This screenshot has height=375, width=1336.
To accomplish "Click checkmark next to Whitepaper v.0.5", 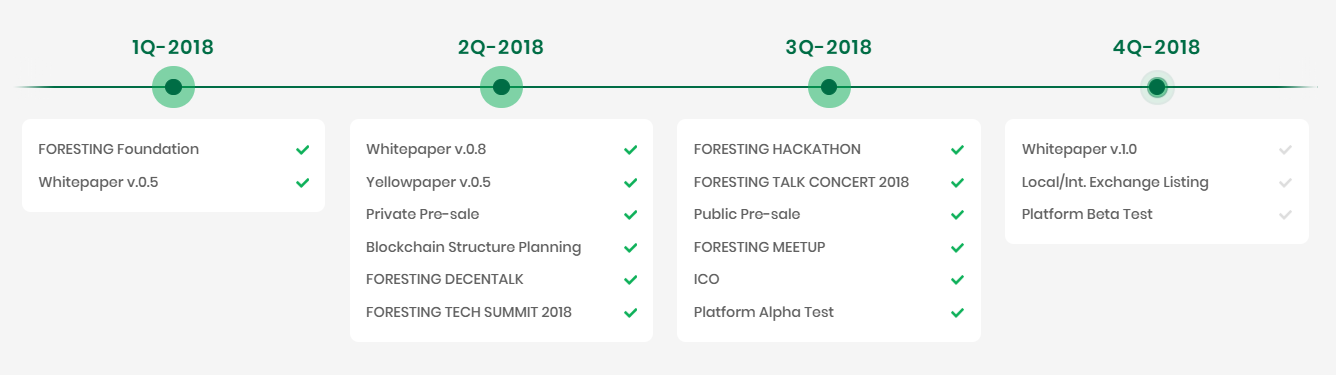I will (x=302, y=183).
